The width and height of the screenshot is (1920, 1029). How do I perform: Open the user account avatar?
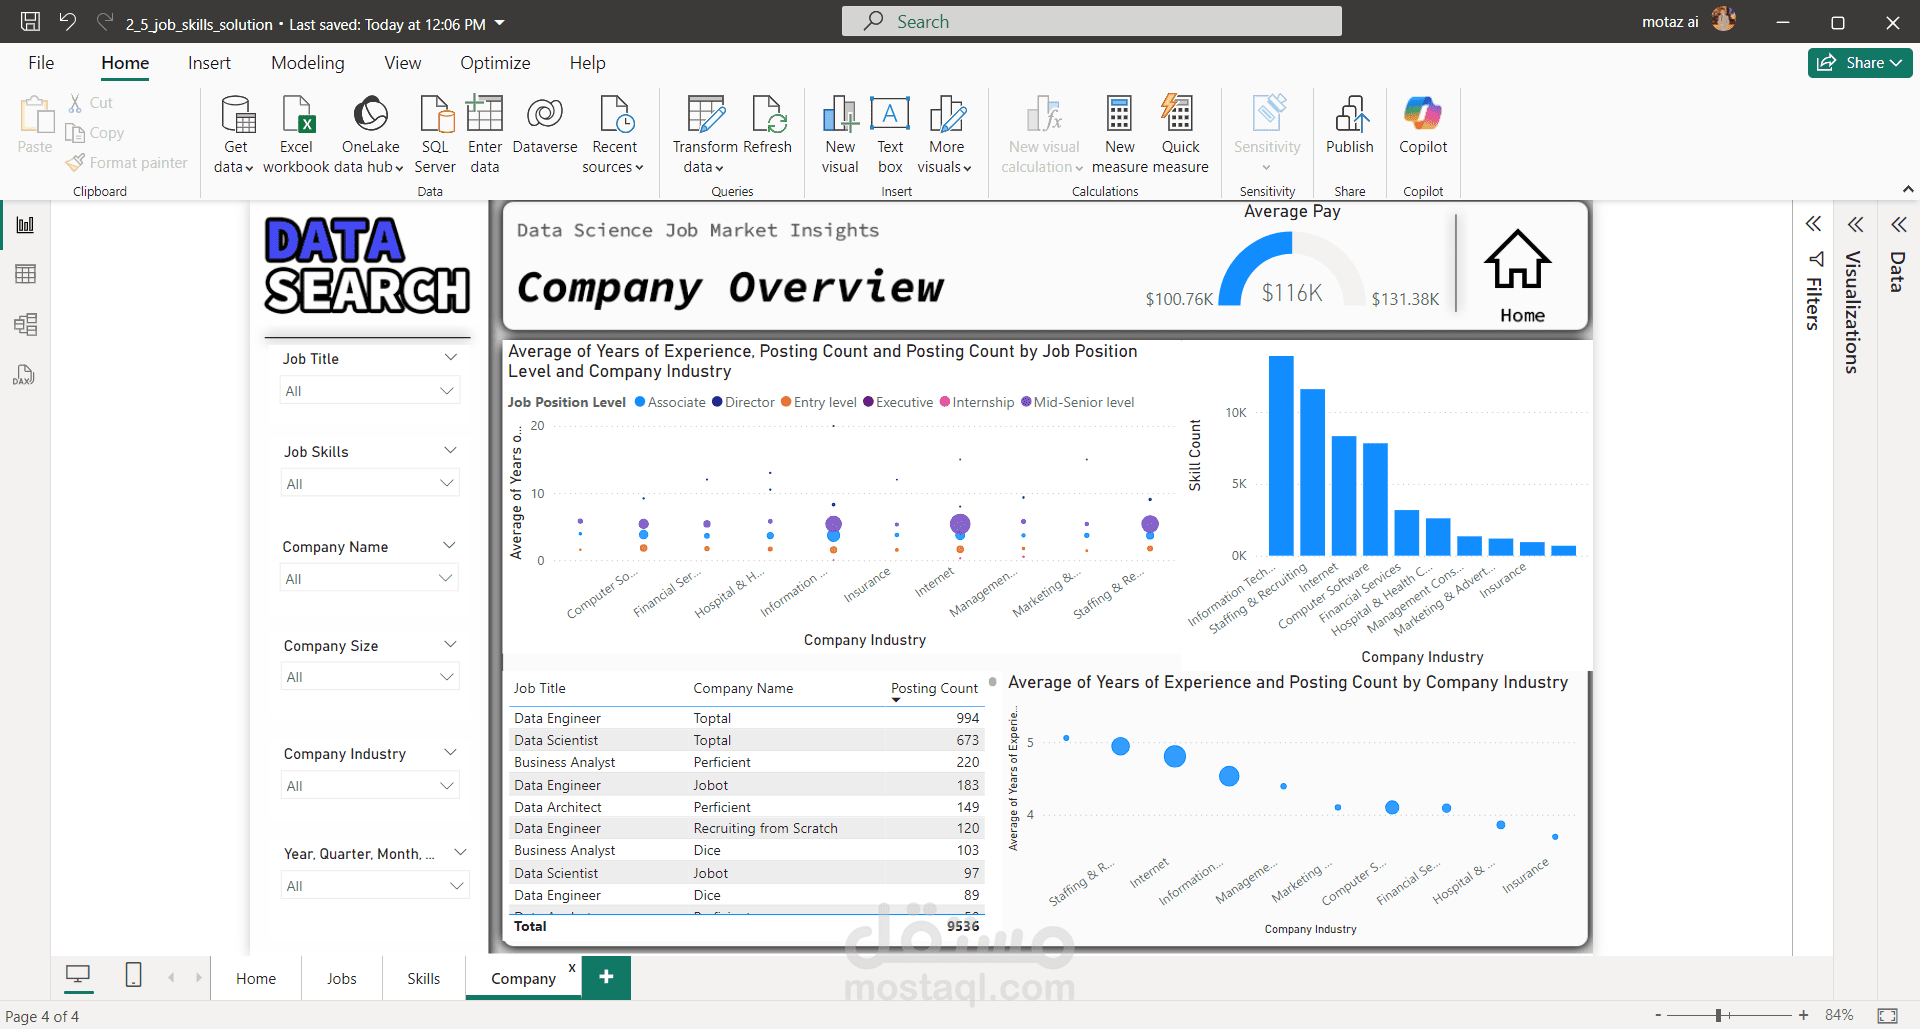click(1724, 21)
